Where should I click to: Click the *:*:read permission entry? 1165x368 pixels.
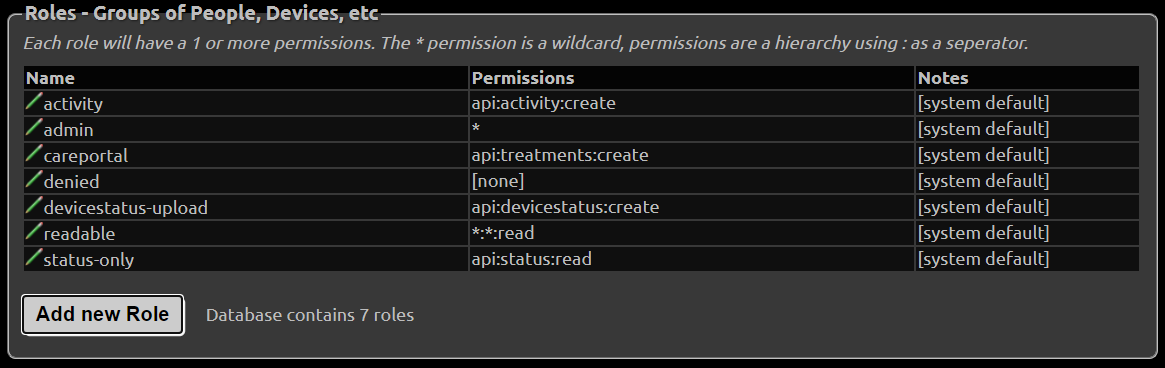(x=502, y=233)
